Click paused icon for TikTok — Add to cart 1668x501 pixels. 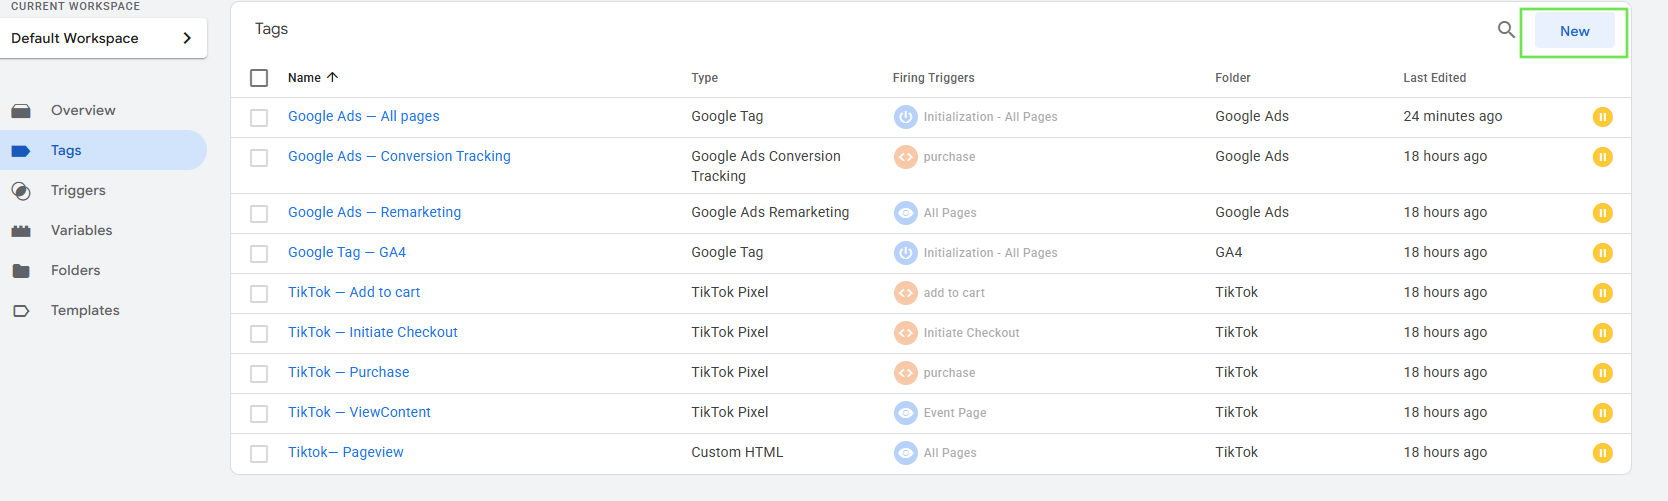click(x=1602, y=293)
